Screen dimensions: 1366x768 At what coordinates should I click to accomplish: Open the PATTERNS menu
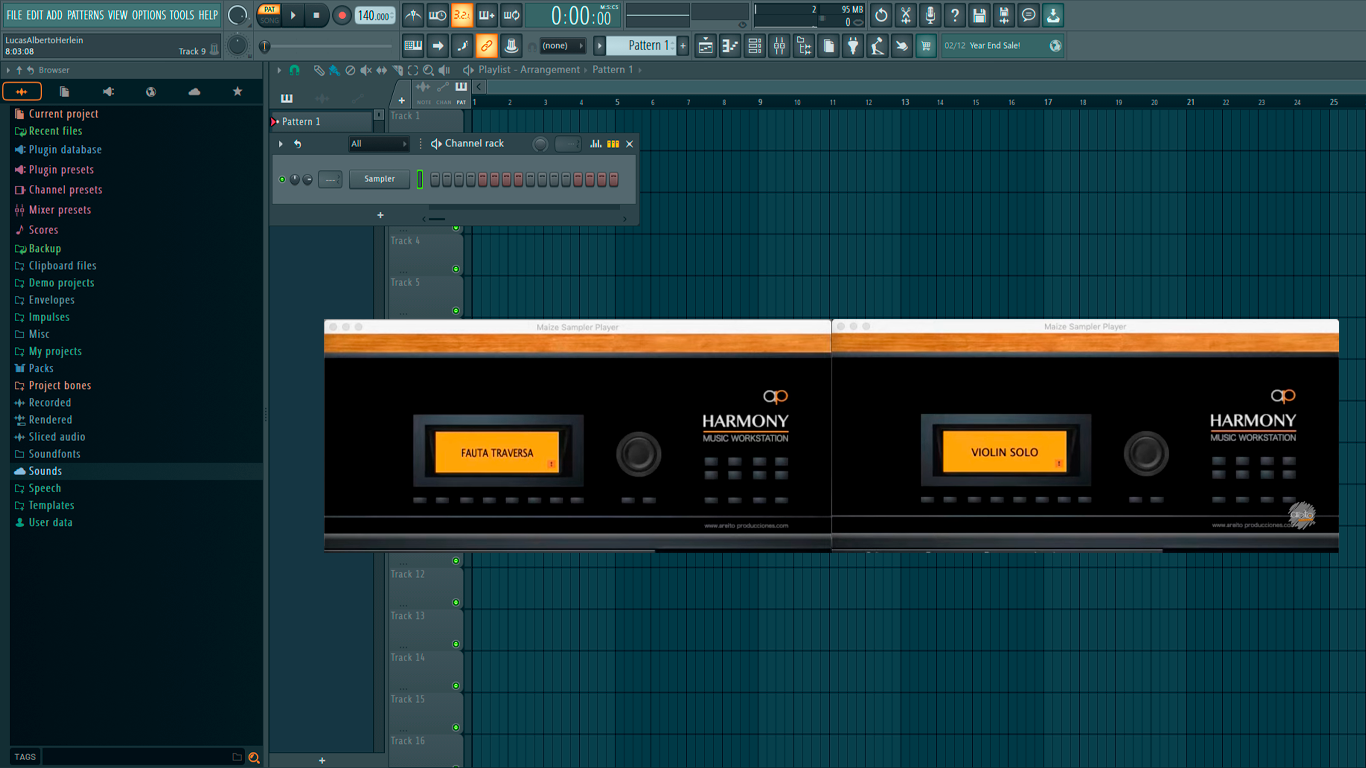(x=85, y=15)
